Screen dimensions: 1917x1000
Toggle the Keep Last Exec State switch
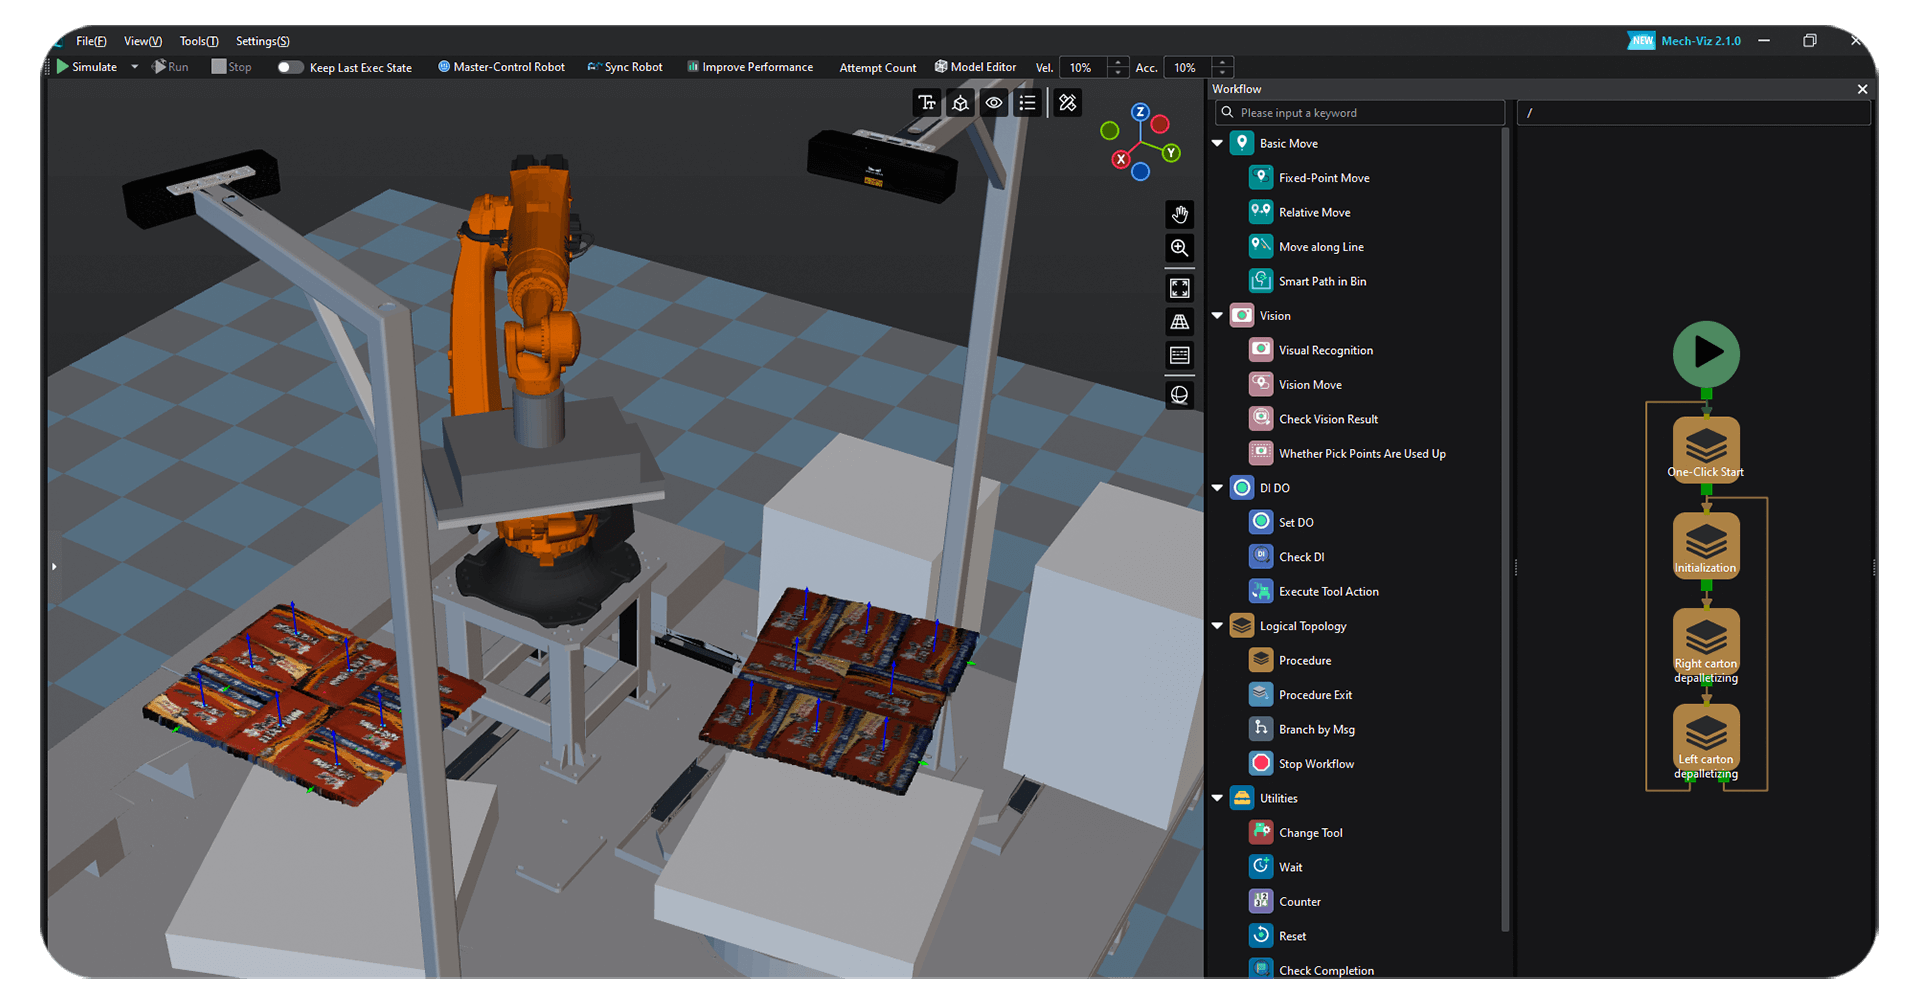pyautogui.click(x=289, y=67)
